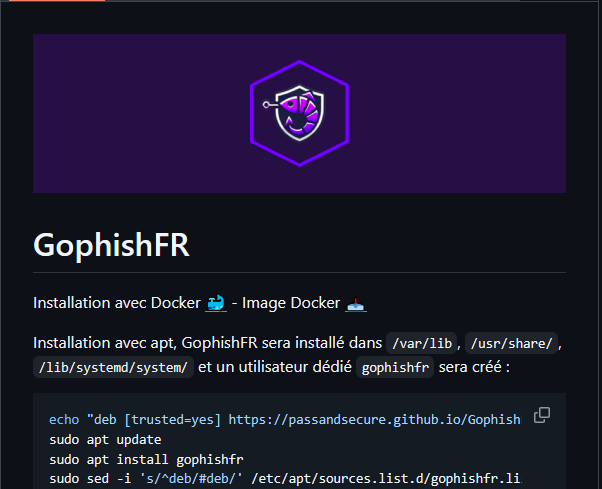The height and width of the screenshot is (489, 602).
Task: Click the sudo sed -i code line
Action: [285, 479]
